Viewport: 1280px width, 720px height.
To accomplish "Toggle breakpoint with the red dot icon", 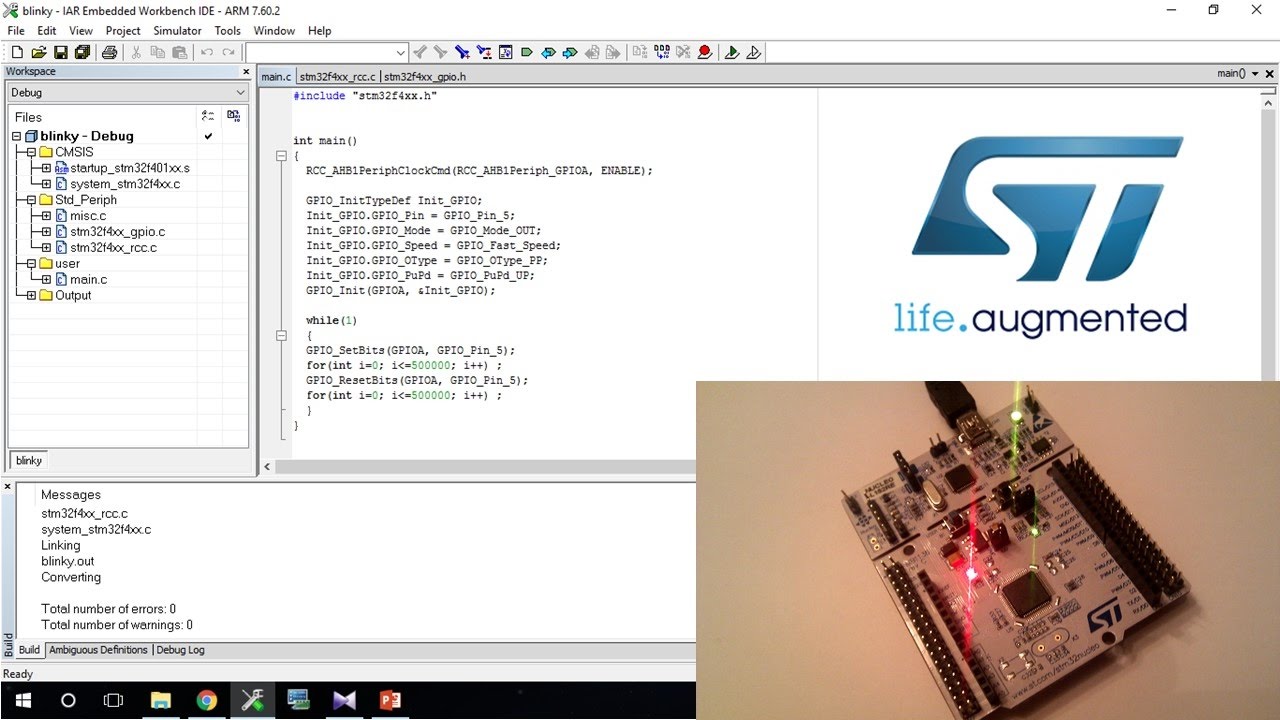I will pos(705,52).
